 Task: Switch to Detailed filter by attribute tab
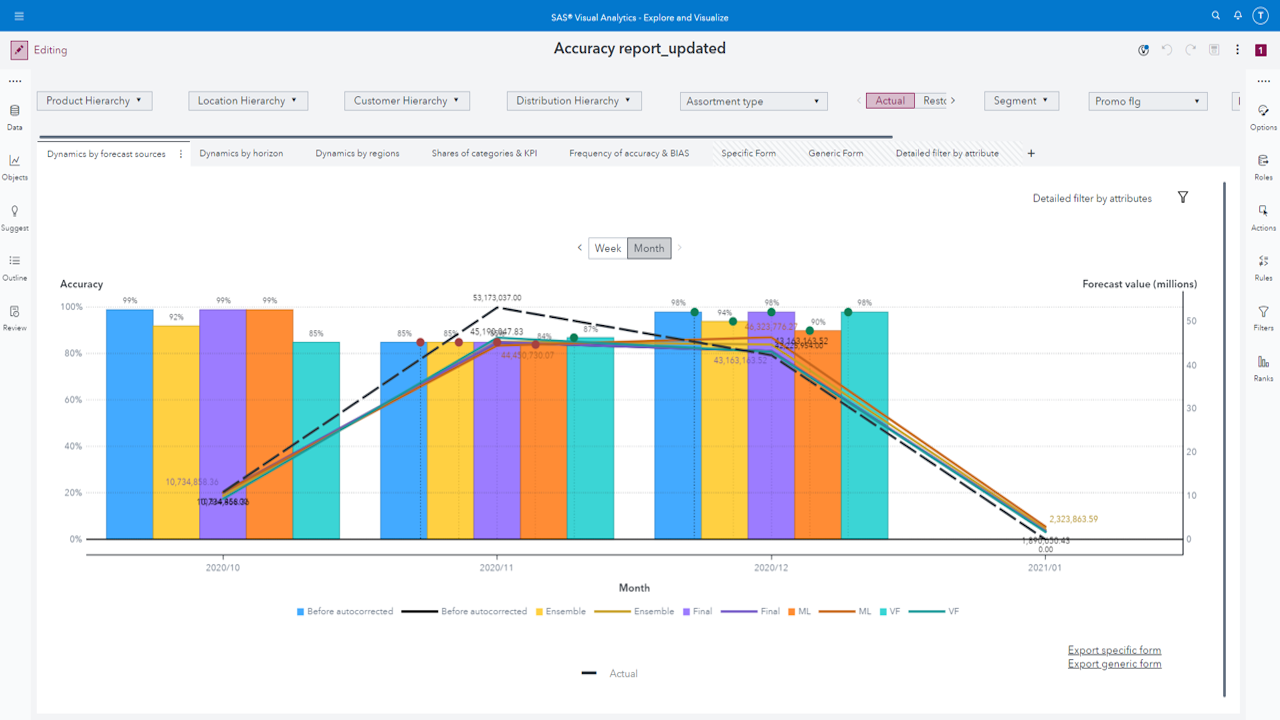pos(947,154)
